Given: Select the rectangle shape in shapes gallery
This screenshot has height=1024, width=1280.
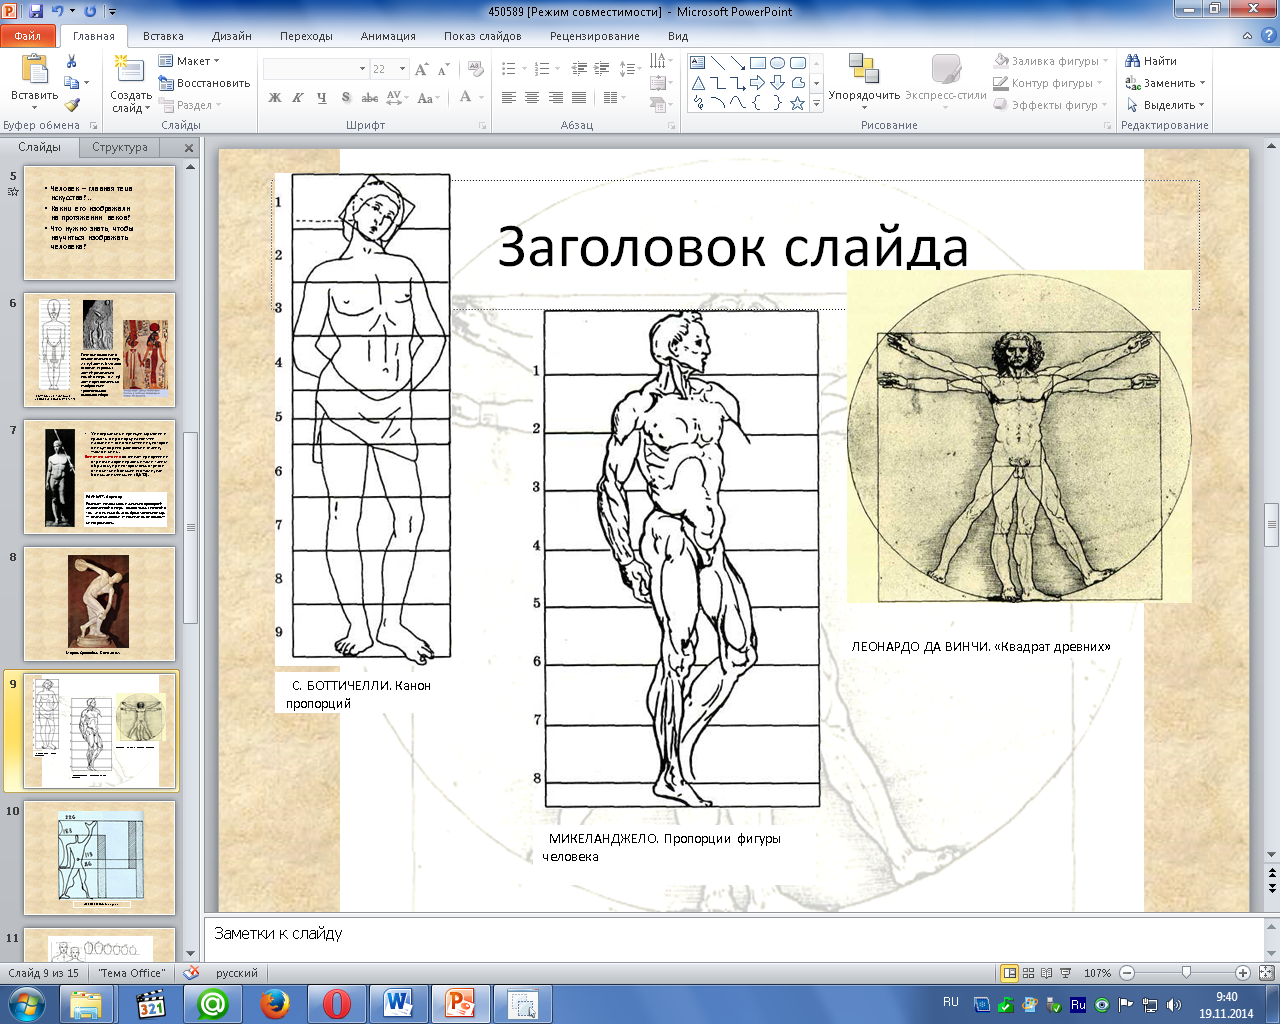Looking at the screenshot, I should [757, 63].
